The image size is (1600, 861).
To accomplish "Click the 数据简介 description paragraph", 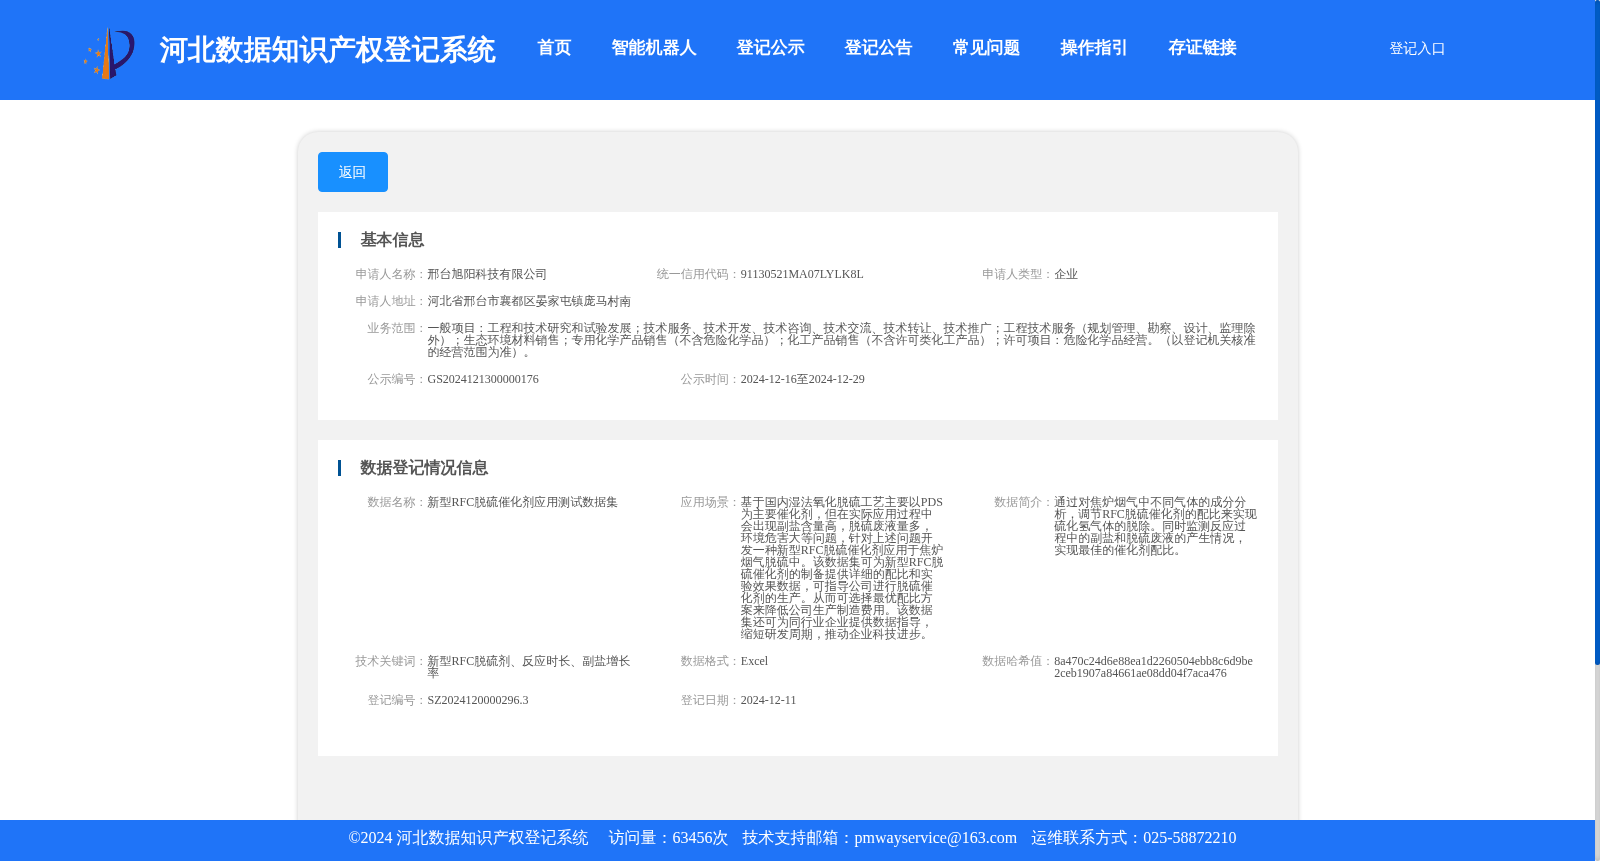I will [x=1155, y=526].
